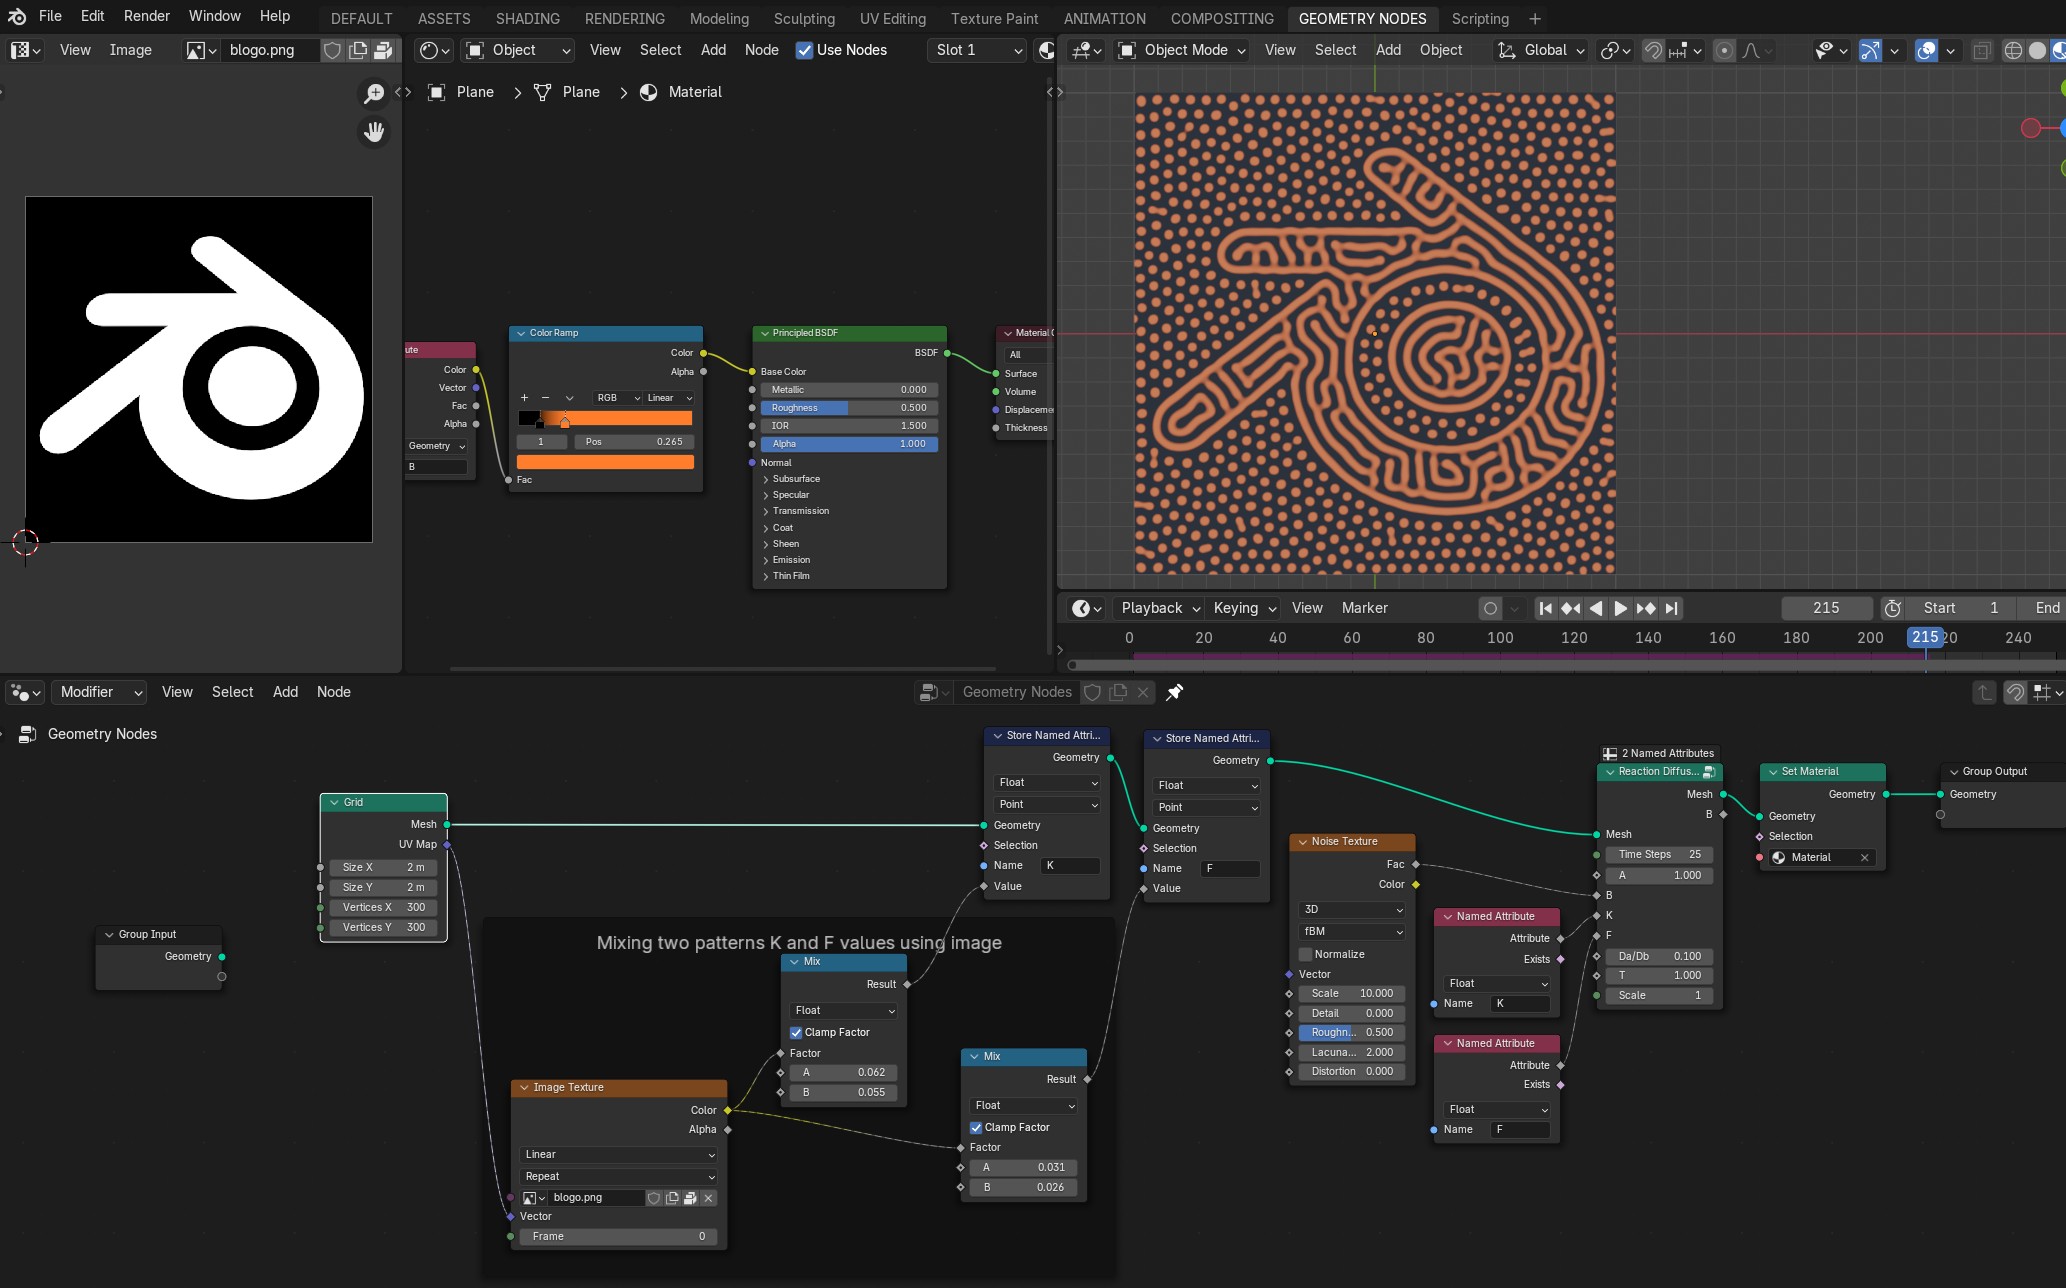Uncheck Clamp Factor on upper Mix node
2066x1288 pixels.
(796, 1032)
